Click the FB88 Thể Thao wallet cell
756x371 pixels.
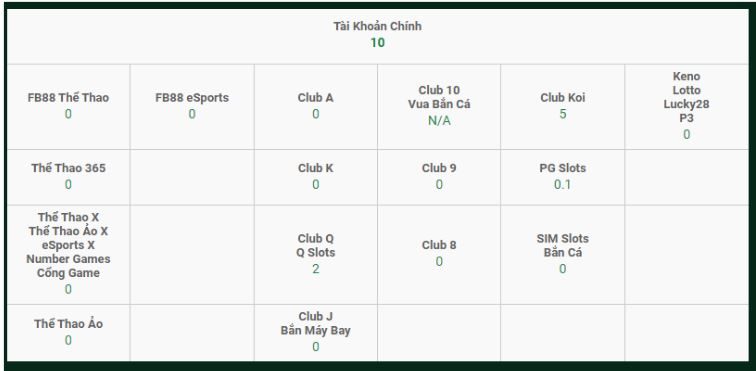(x=68, y=106)
